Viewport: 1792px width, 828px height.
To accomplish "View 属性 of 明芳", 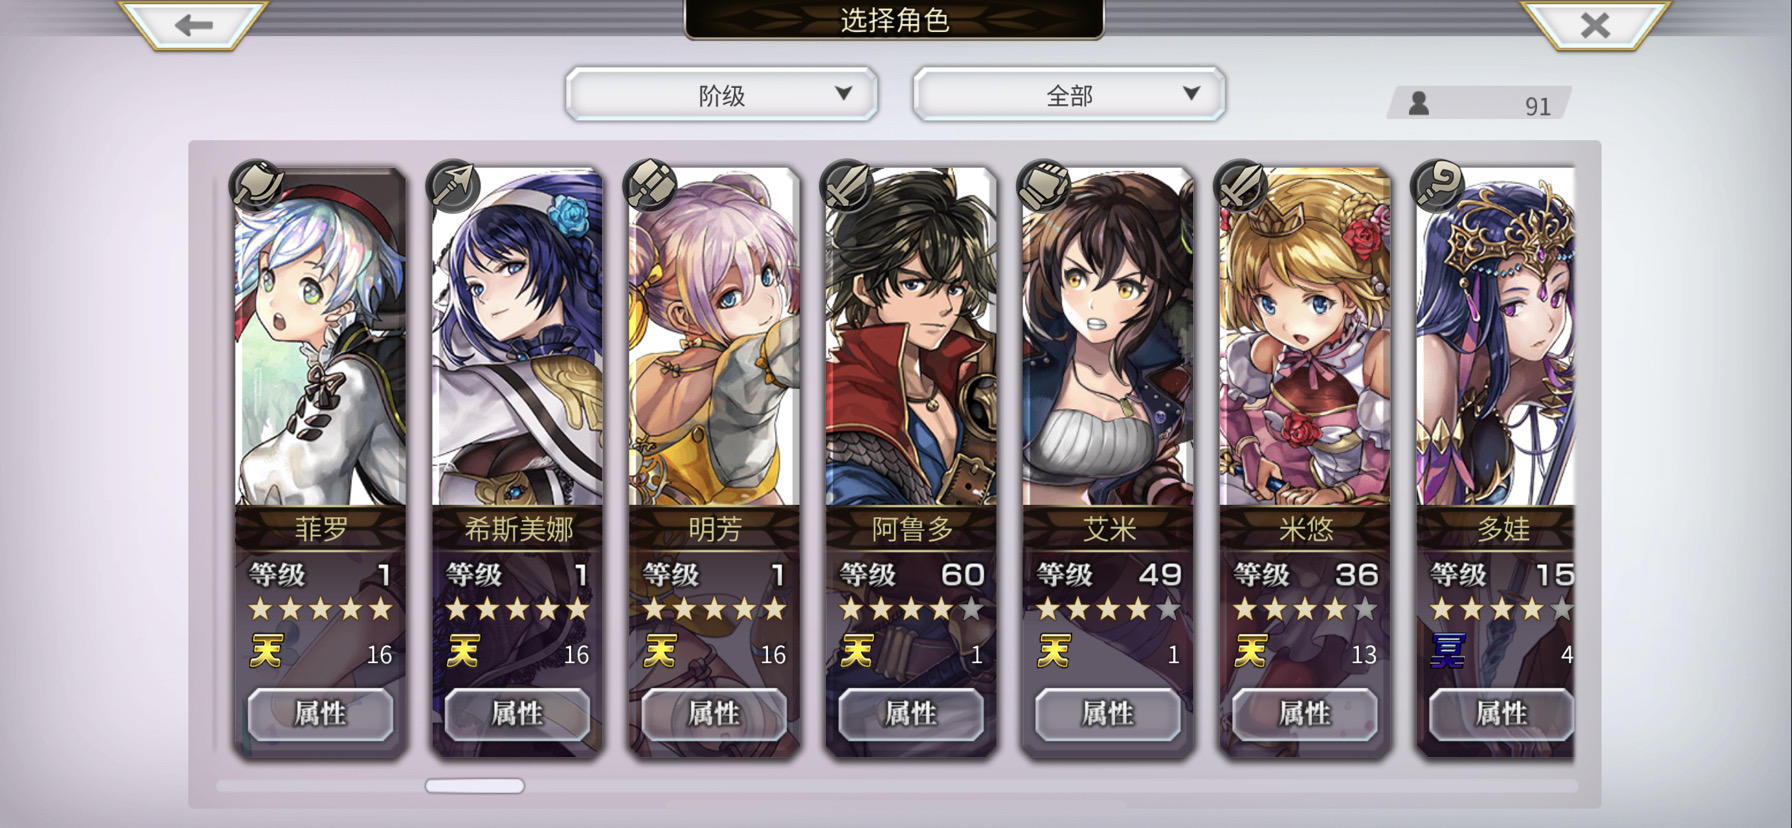I will (713, 713).
